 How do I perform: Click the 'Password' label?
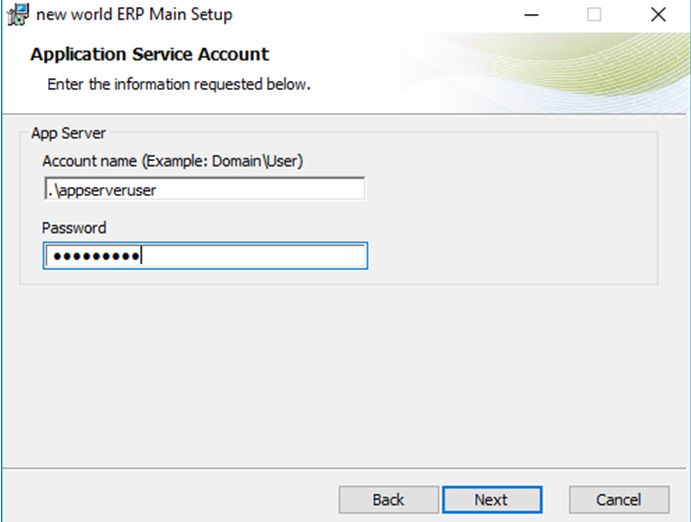(x=74, y=228)
